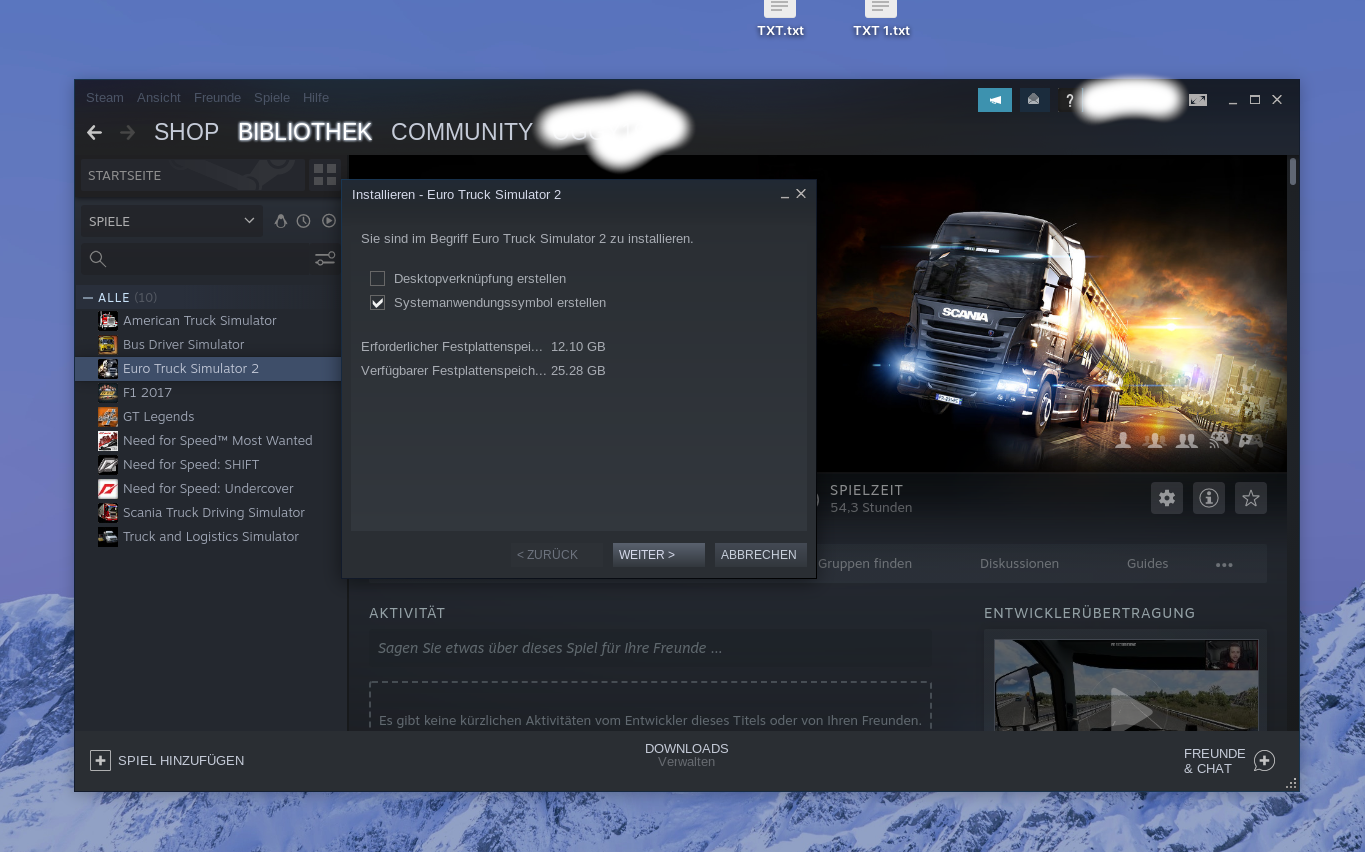Open the Diskussionen link
The width and height of the screenshot is (1365, 852).
click(x=1019, y=564)
